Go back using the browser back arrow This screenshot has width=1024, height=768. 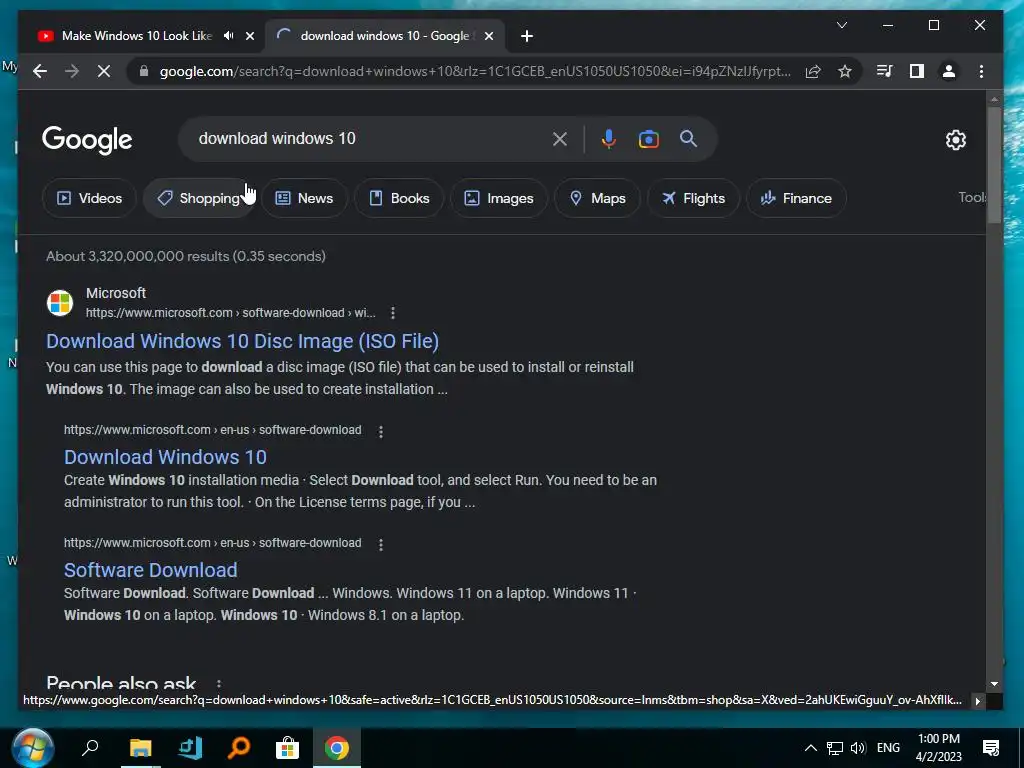coord(40,71)
